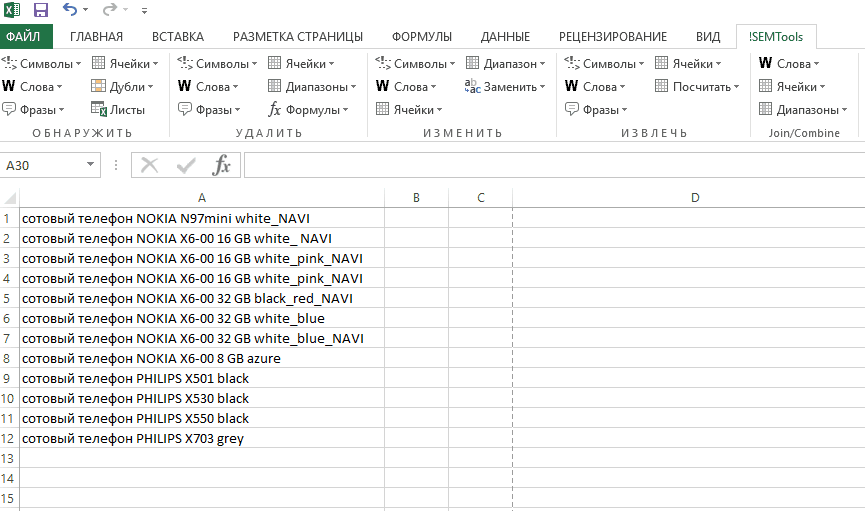865x511 pixels.
Task: Click into the formula bar input
Action: (554, 165)
